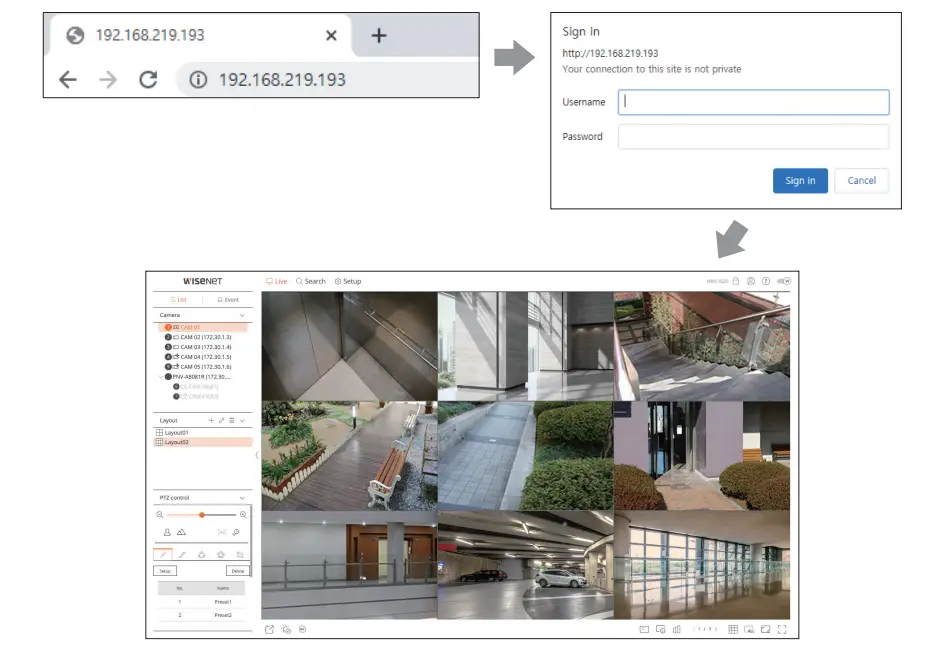Select the elevator interior camera tile
Screen dimensions: 931x666
pos(350,346)
